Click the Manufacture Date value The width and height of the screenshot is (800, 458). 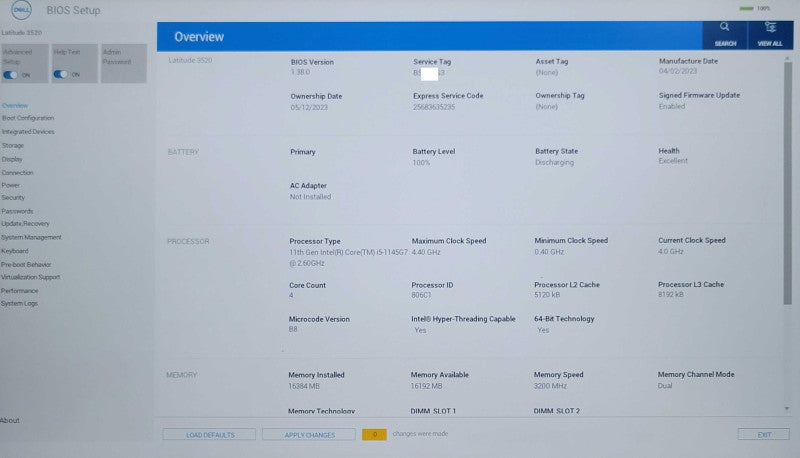point(678,71)
